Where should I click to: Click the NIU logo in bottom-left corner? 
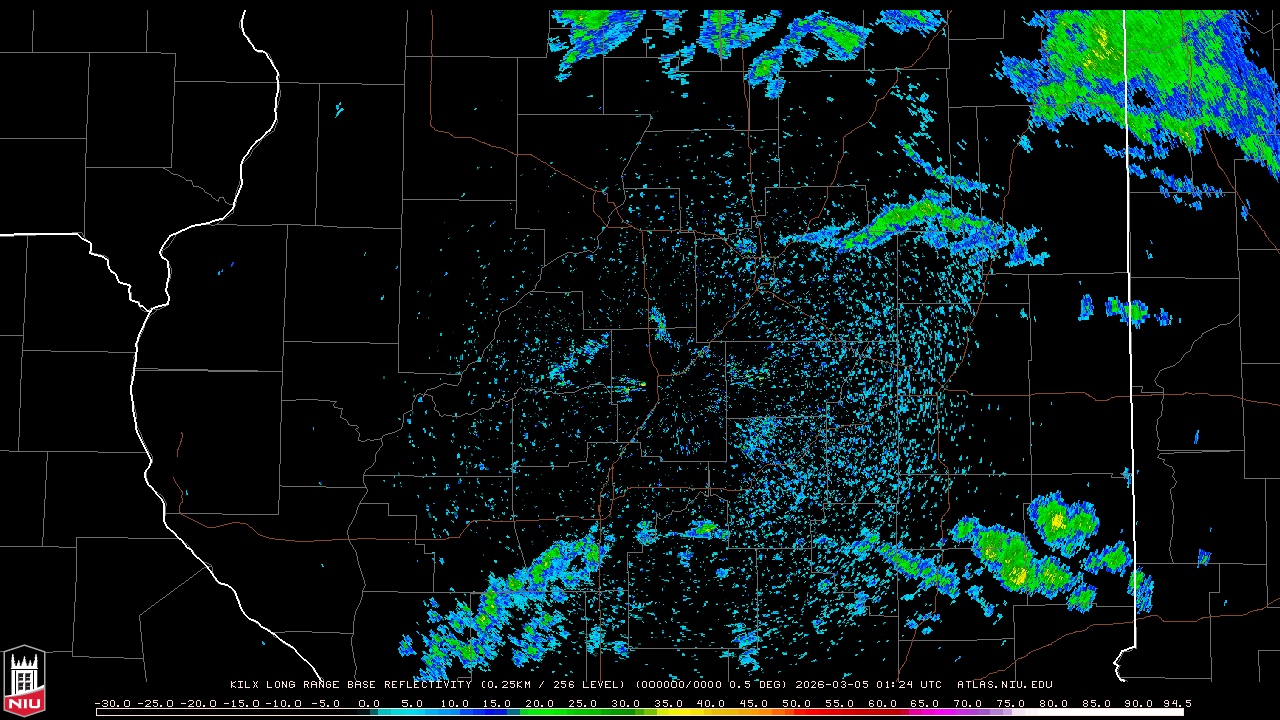click(24, 682)
